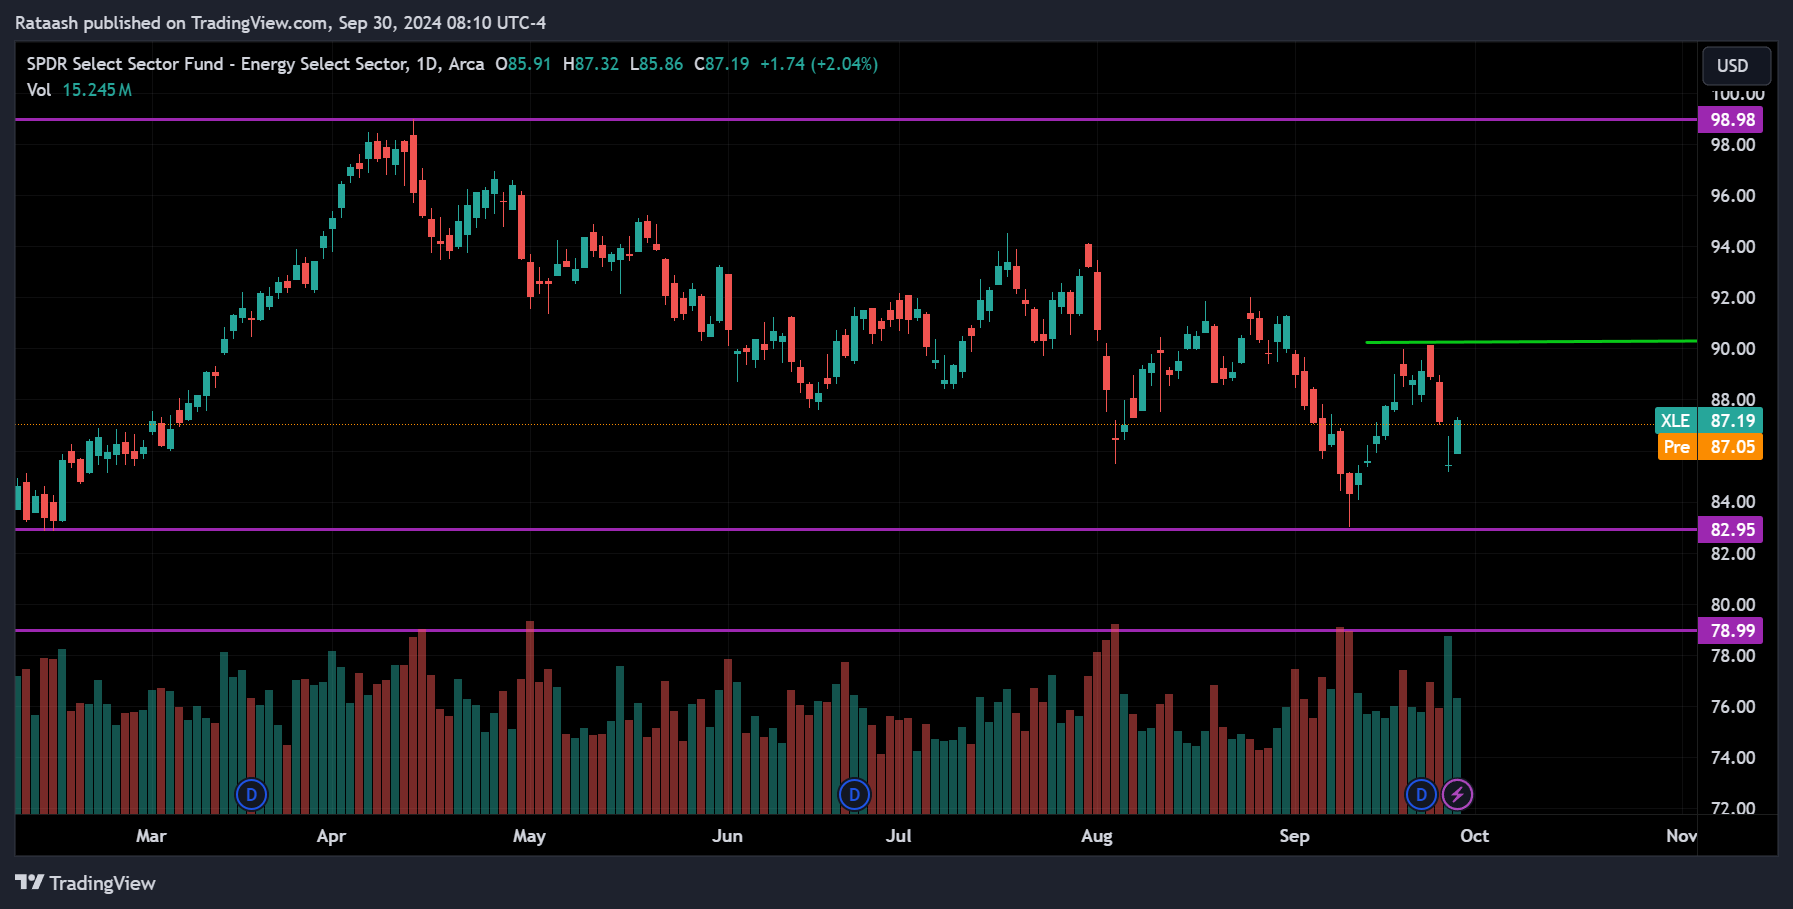
Task: Open the USD currency selector
Action: (x=1736, y=66)
